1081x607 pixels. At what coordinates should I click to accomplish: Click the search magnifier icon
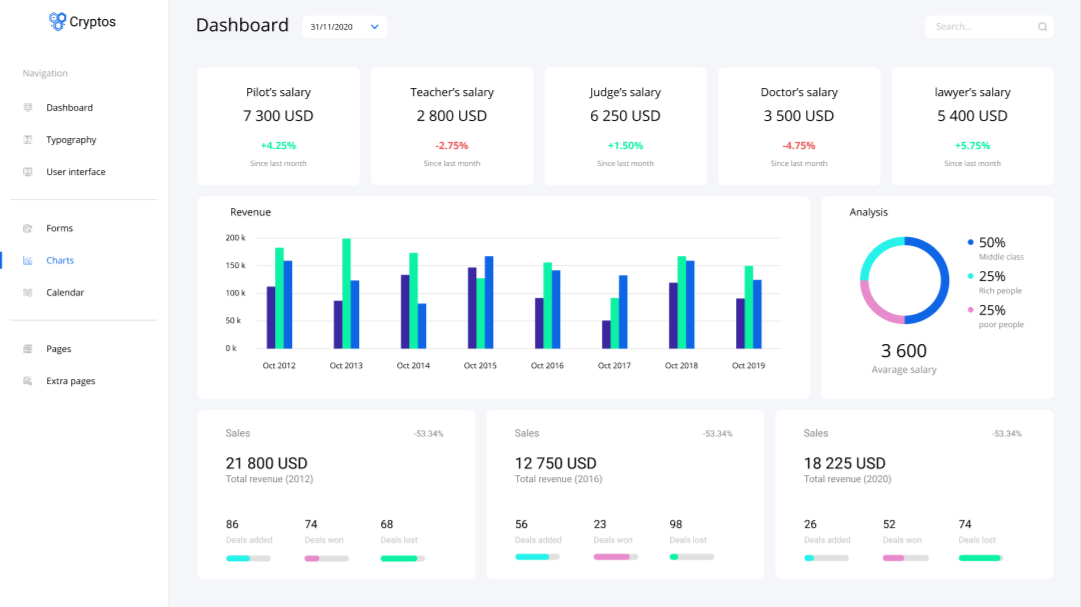click(1042, 27)
